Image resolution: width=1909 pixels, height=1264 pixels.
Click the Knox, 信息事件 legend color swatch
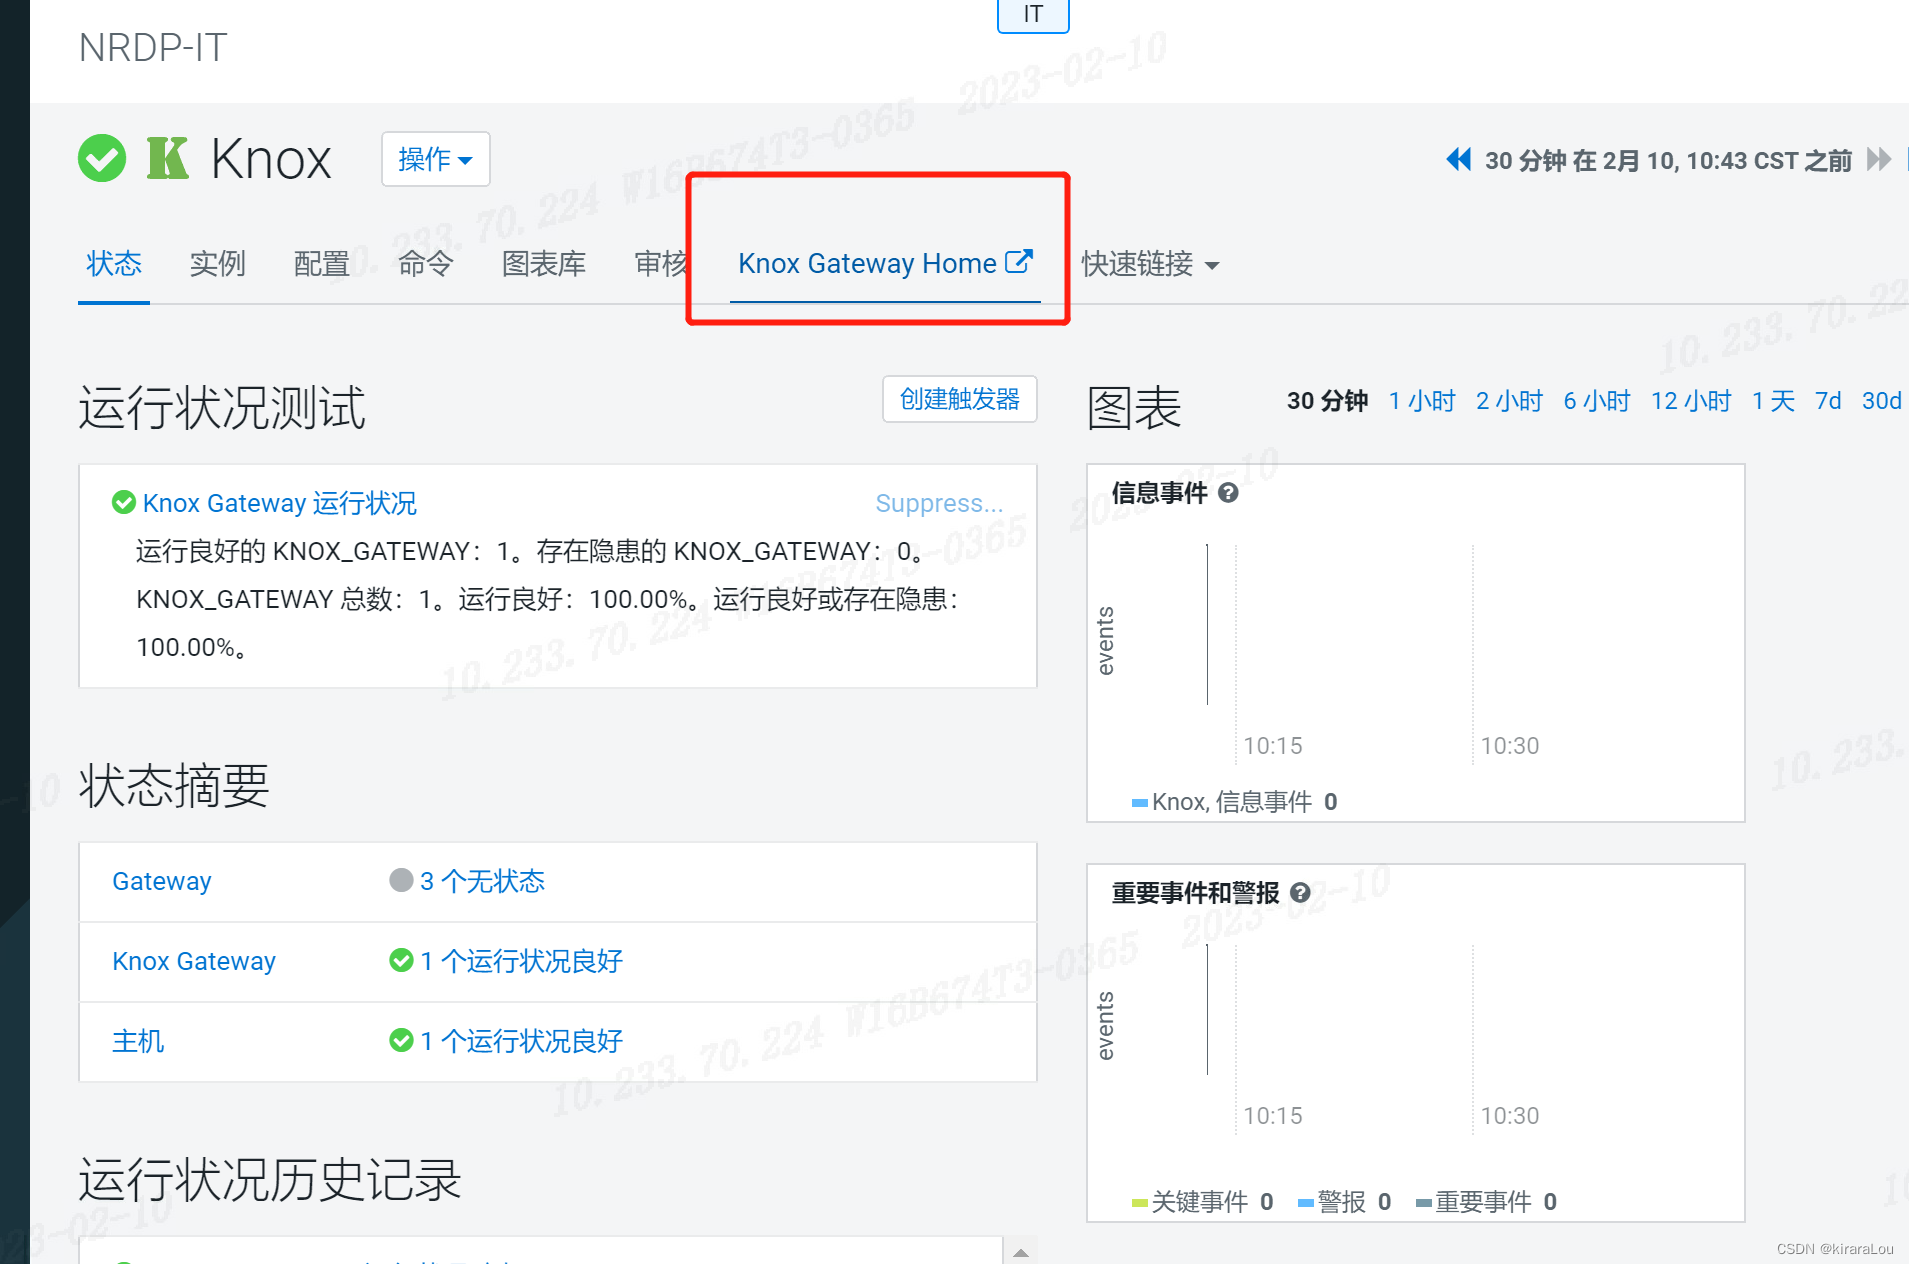(x=1139, y=803)
